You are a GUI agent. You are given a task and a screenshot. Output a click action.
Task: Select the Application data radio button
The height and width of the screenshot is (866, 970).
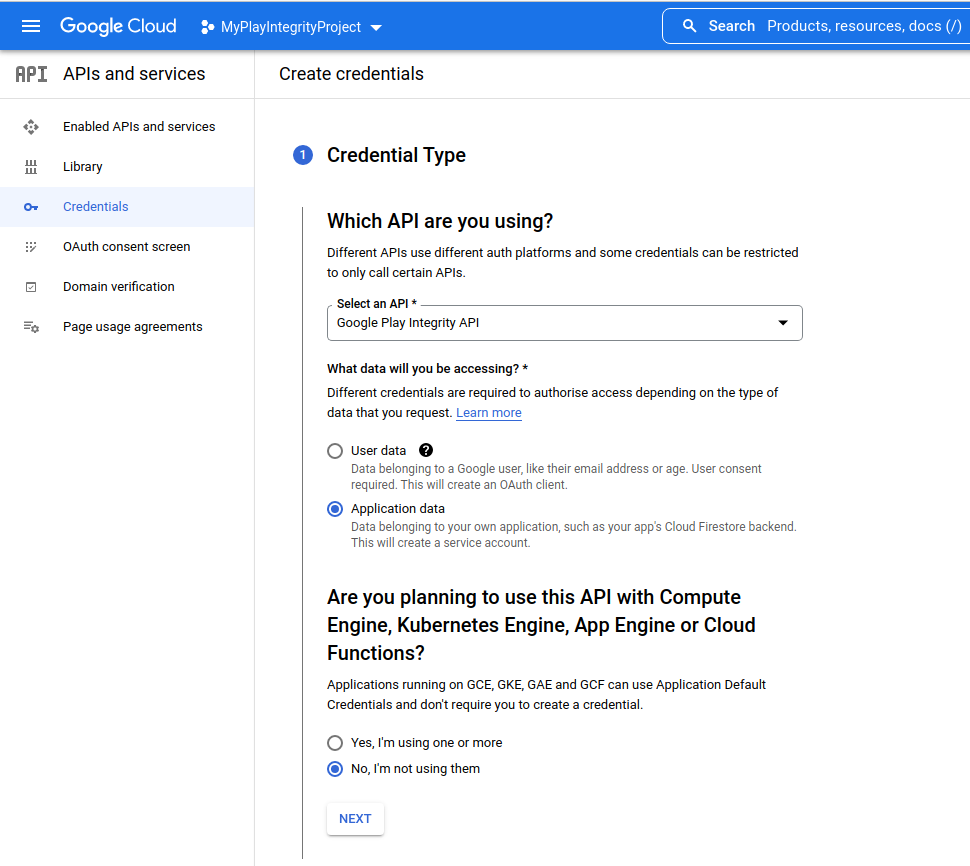(334, 508)
